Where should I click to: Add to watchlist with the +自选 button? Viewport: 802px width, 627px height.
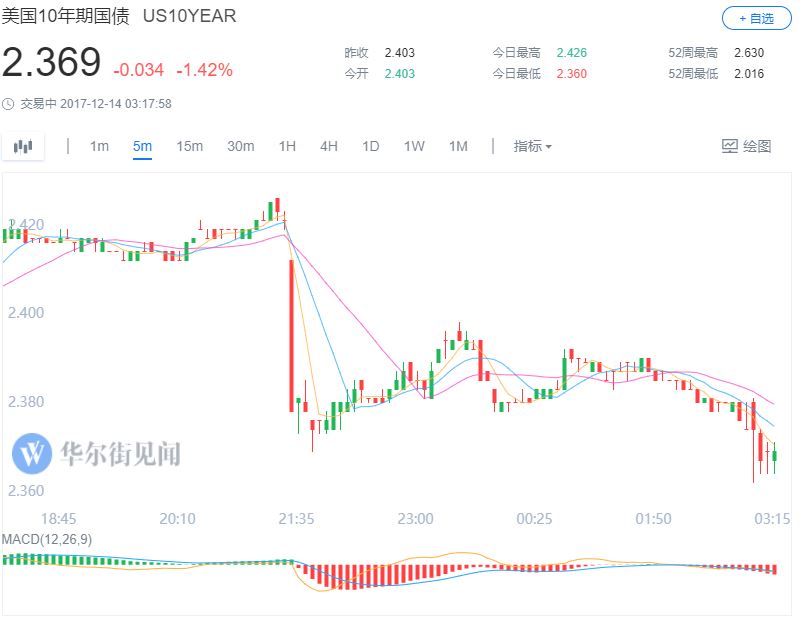[x=756, y=19]
